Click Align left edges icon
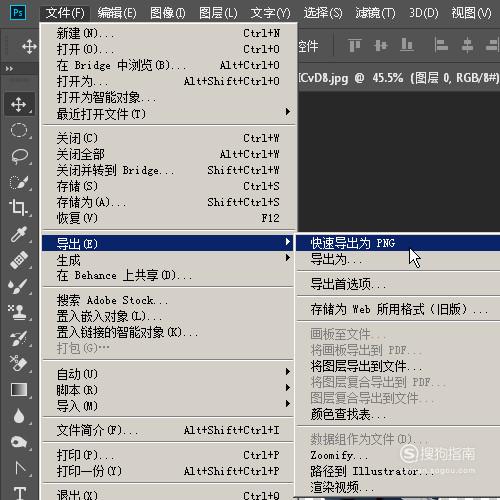Image resolution: width=500 pixels, height=500 pixels. coord(441,45)
